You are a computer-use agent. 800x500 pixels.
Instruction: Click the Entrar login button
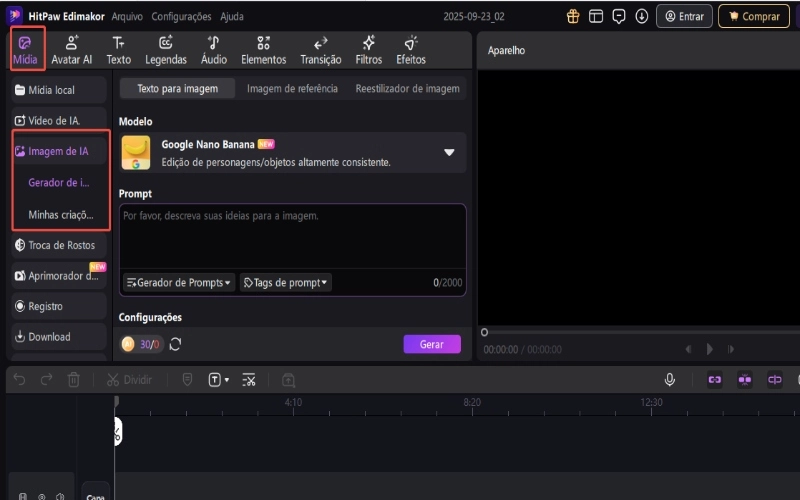[x=684, y=16]
